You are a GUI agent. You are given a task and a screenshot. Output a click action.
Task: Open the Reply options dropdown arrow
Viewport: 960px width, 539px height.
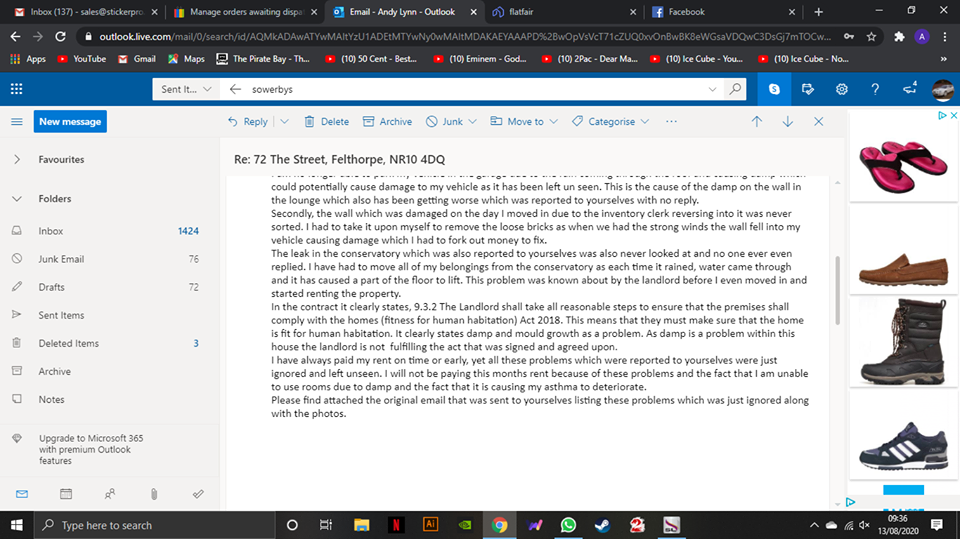(284, 121)
